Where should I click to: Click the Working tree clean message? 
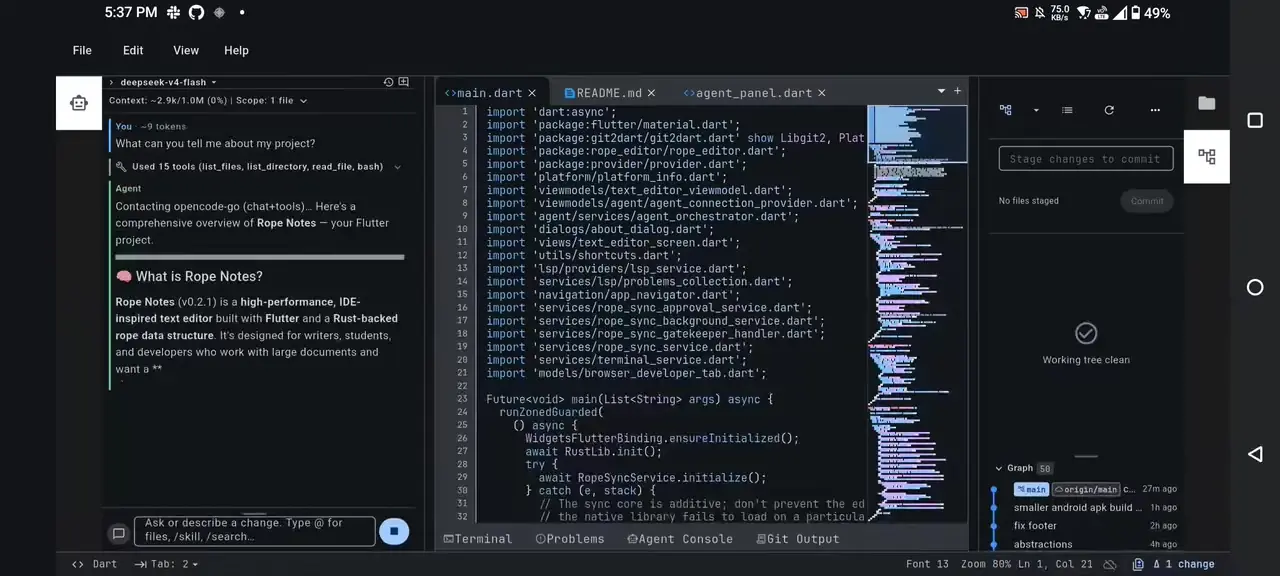pos(1086,360)
